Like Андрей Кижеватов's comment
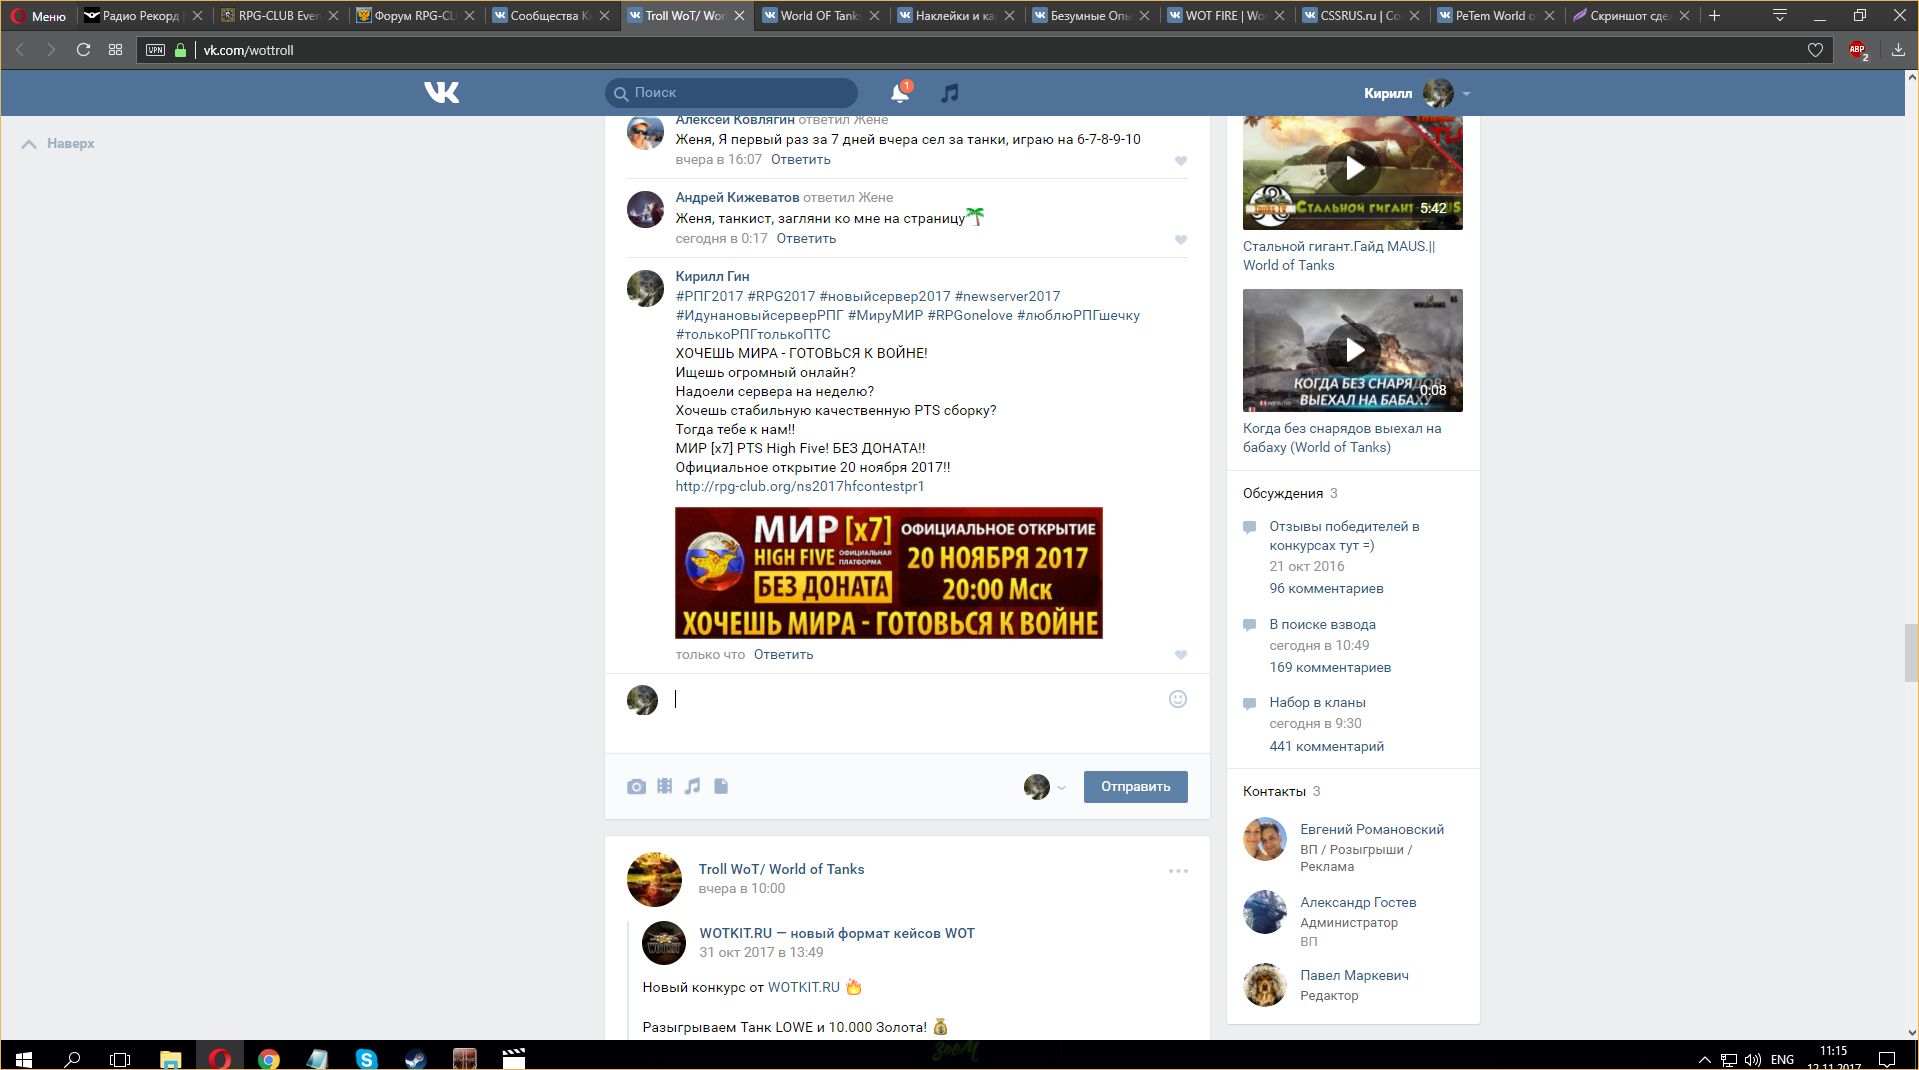The width and height of the screenshot is (1919, 1070). [1181, 240]
